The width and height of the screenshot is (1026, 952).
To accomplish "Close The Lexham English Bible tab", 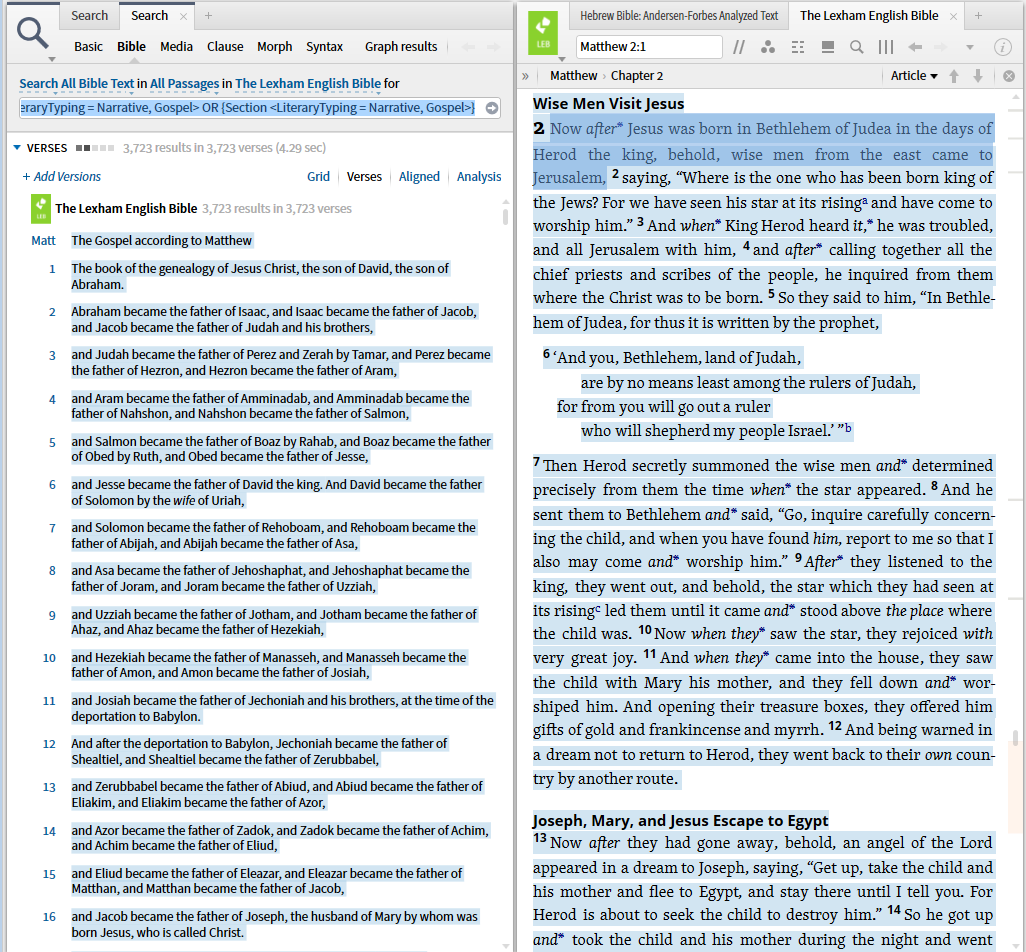I will (954, 16).
